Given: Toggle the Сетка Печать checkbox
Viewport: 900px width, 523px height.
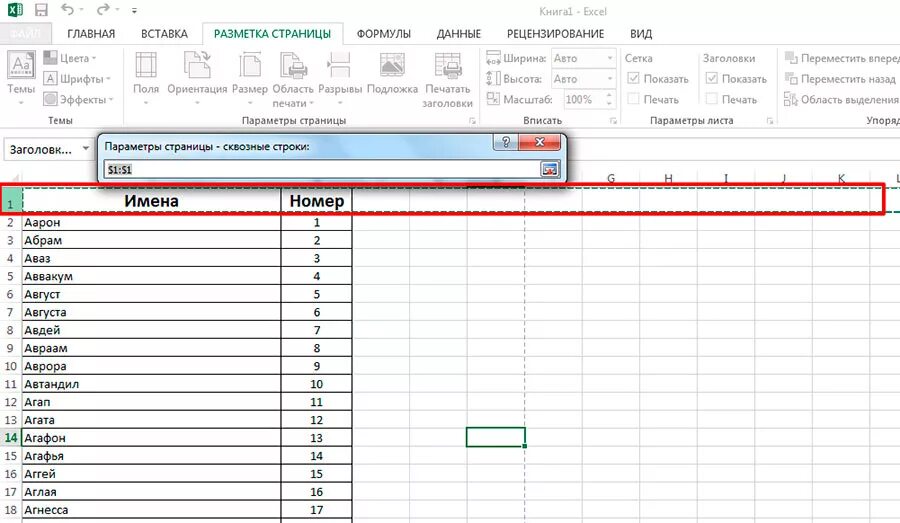Looking at the screenshot, I should [633, 99].
